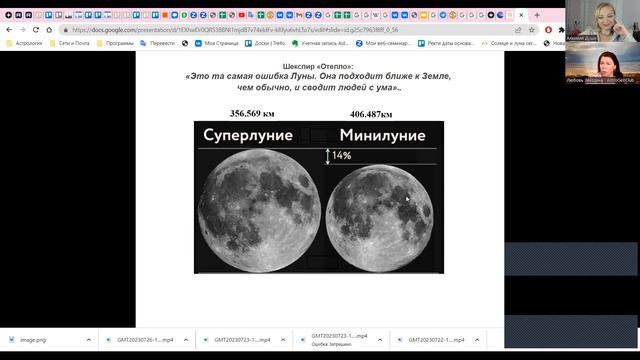Click the 406.487км distance label

371,114
